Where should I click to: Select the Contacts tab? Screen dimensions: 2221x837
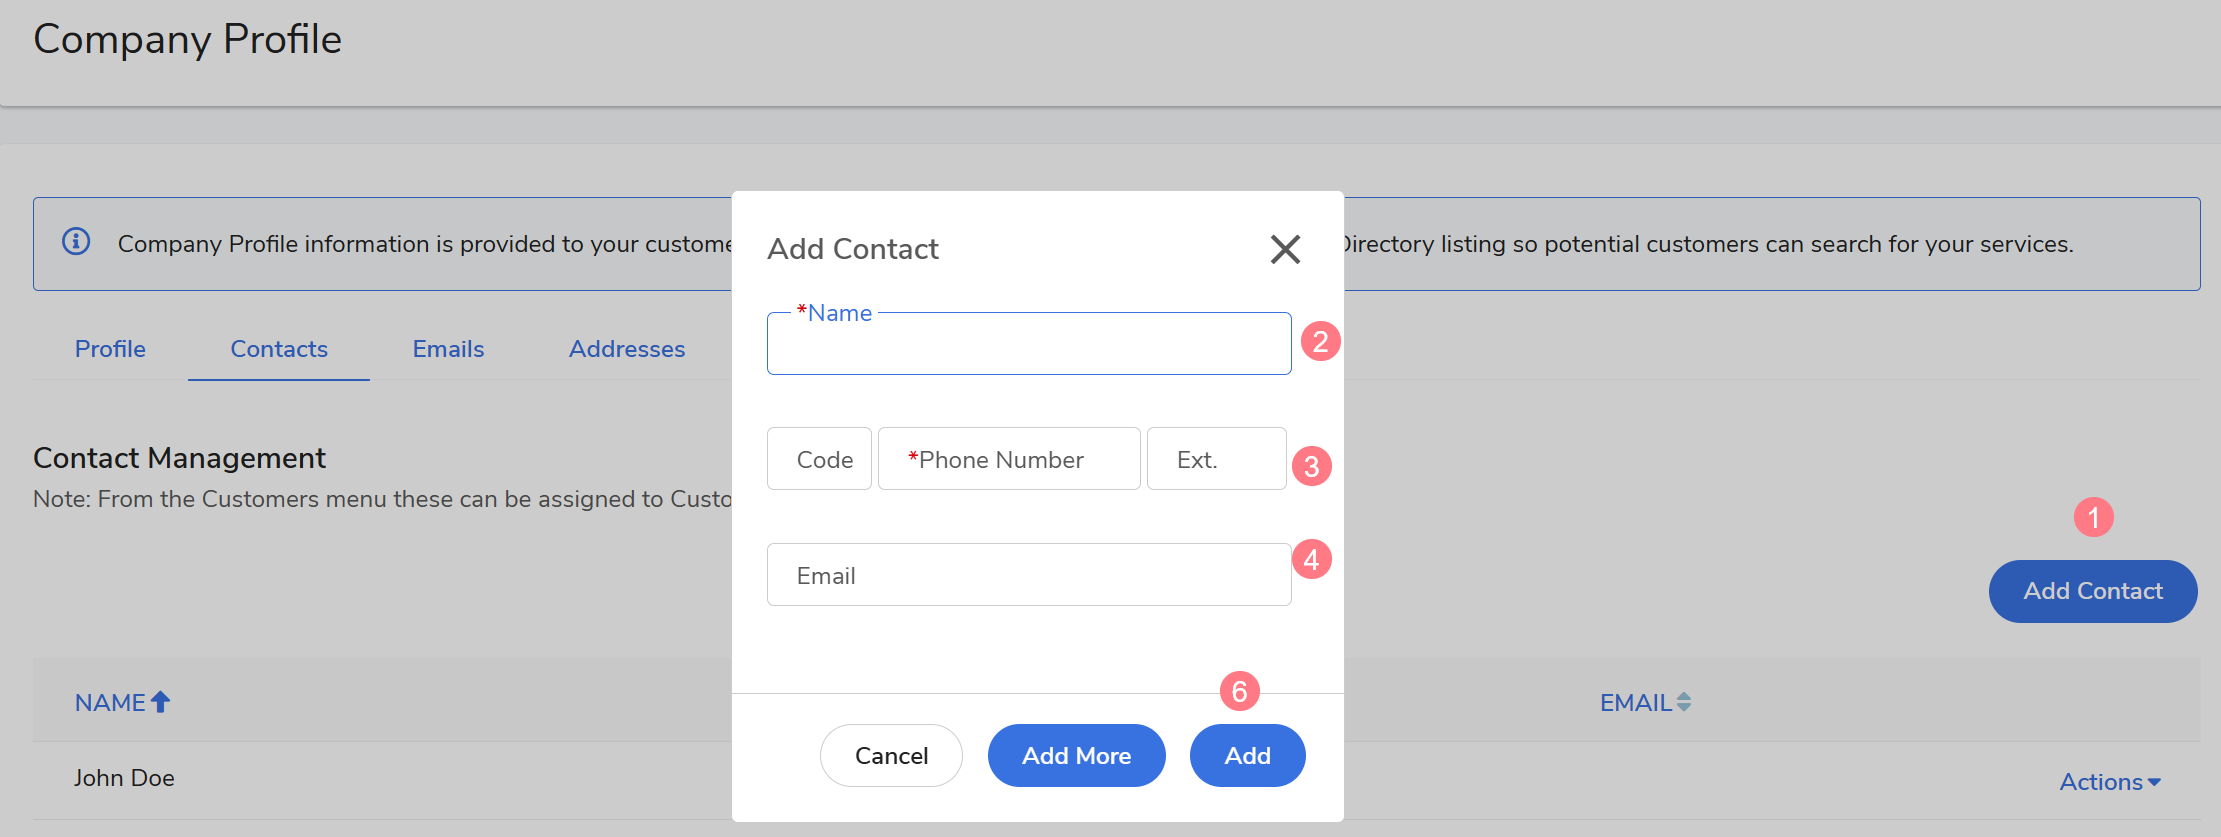279,349
